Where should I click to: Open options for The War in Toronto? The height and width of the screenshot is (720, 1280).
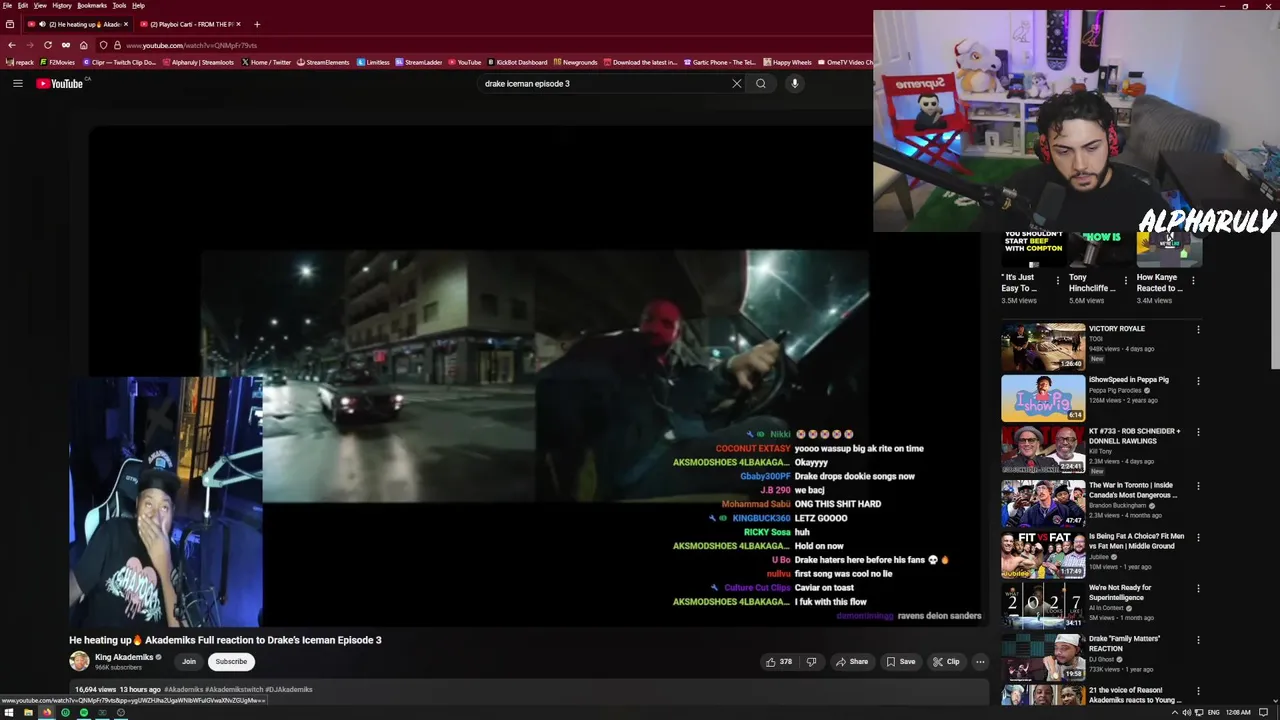pos(1198,486)
